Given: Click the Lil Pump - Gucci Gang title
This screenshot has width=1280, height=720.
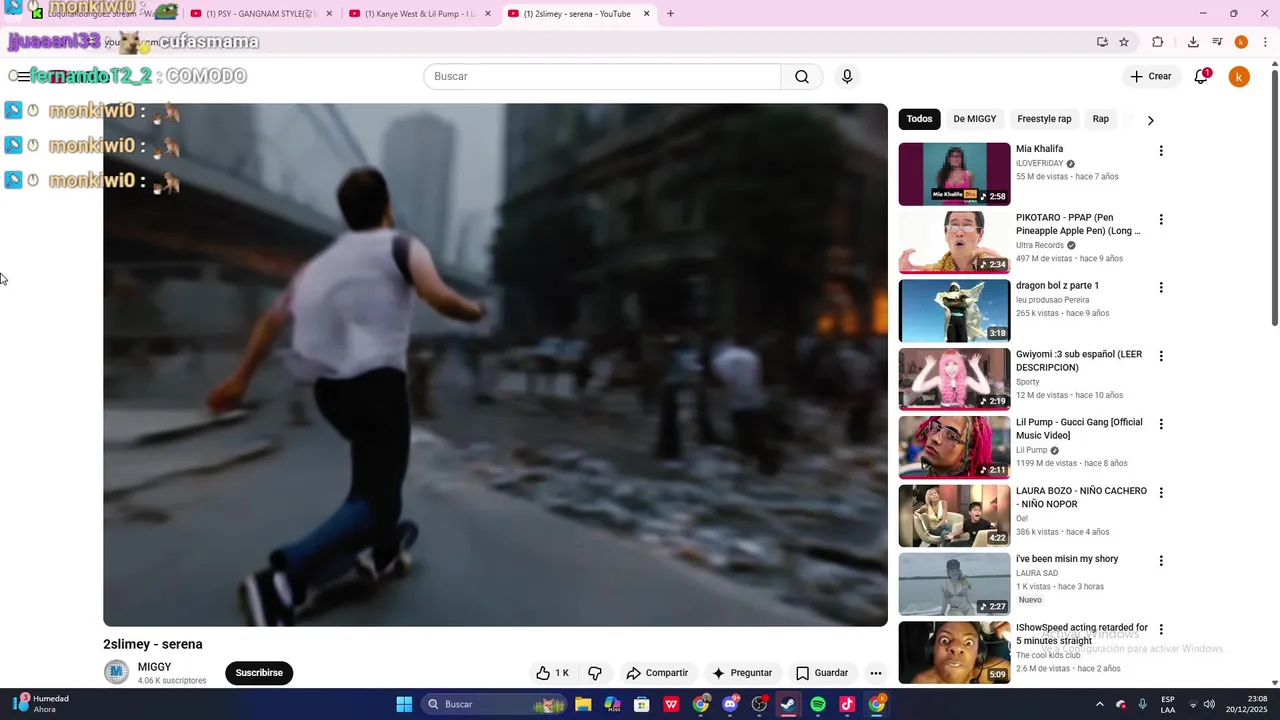Looking at the screenshot, I should coord(1079,429).
